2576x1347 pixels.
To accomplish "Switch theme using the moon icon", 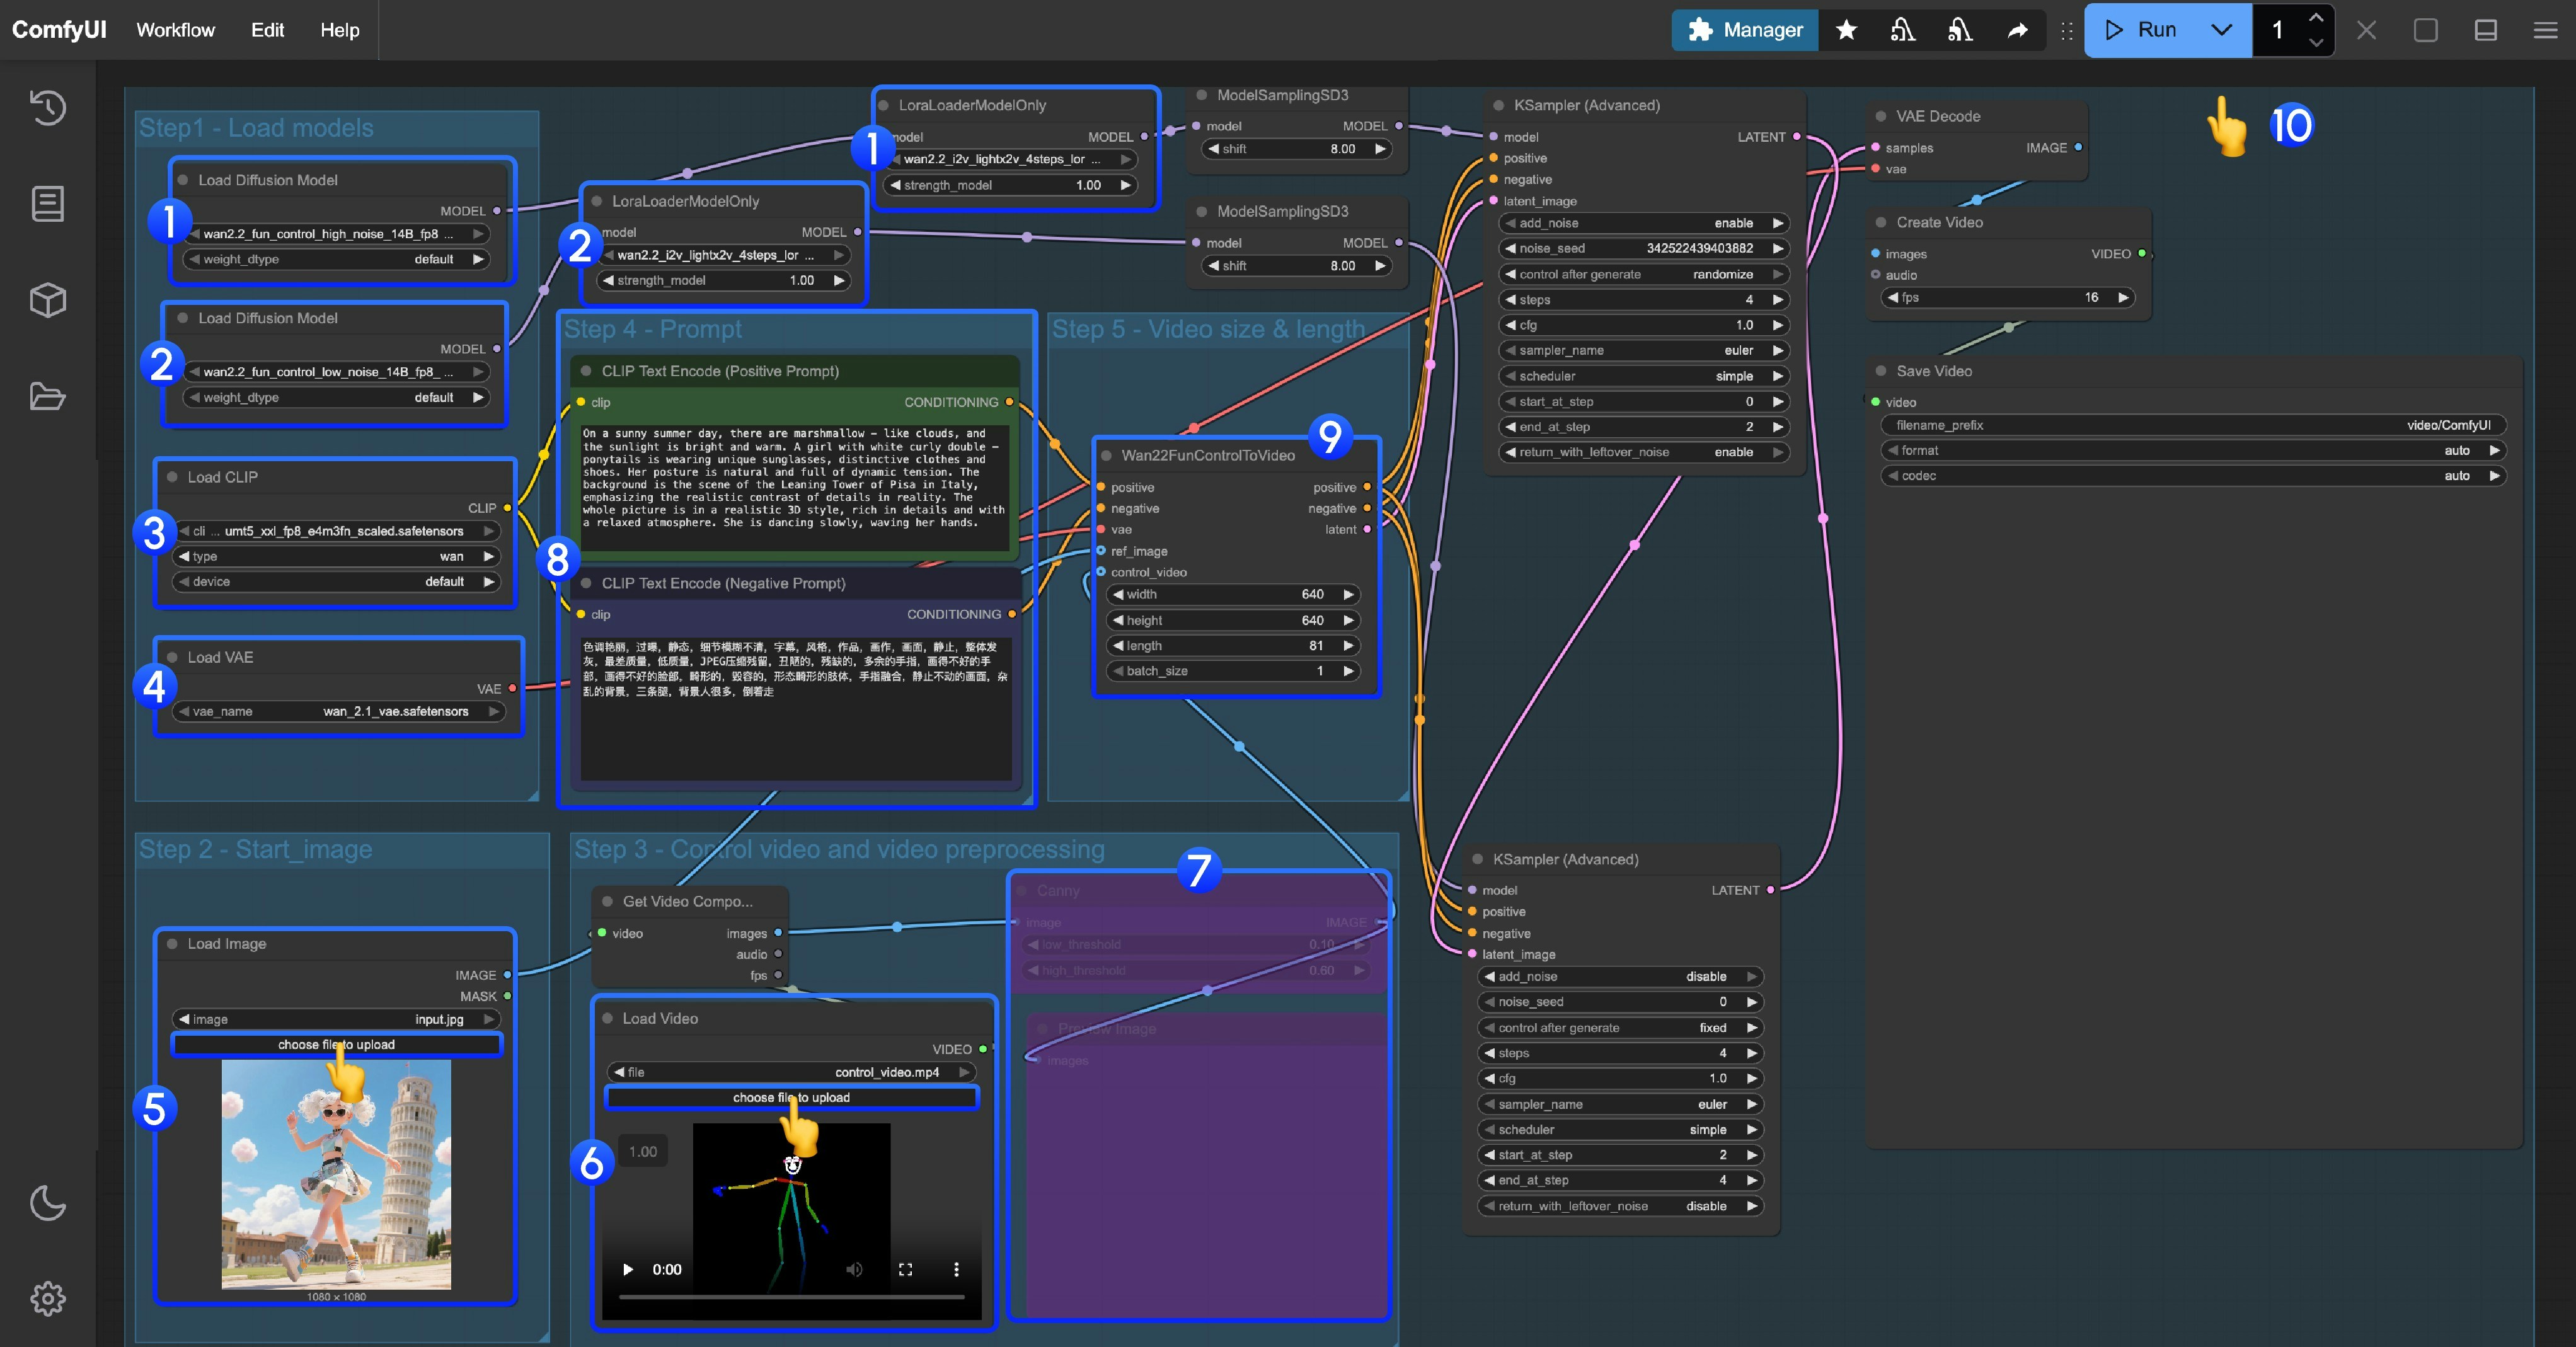I will (x=48, y=1203).
